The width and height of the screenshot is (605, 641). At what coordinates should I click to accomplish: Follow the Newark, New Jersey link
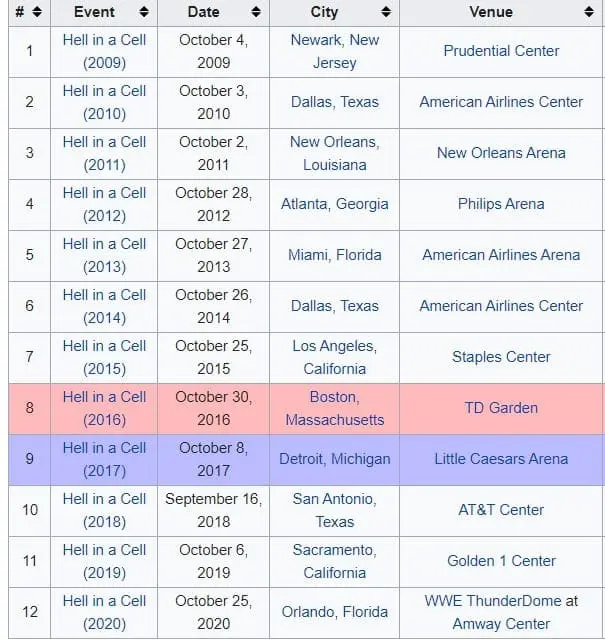click(x=334, y=51)
